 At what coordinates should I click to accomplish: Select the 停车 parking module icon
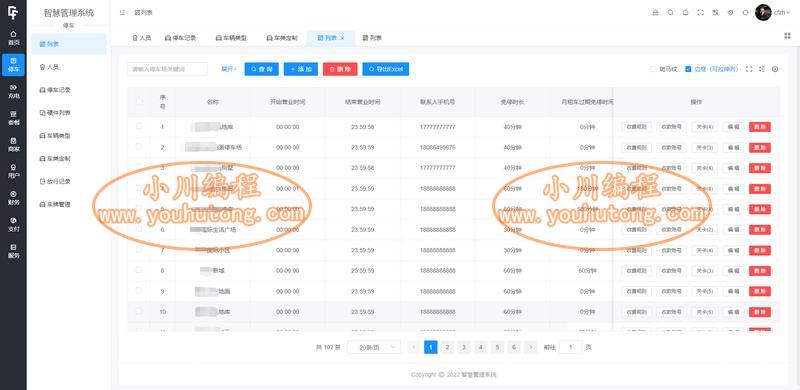(x=13, y=65)
